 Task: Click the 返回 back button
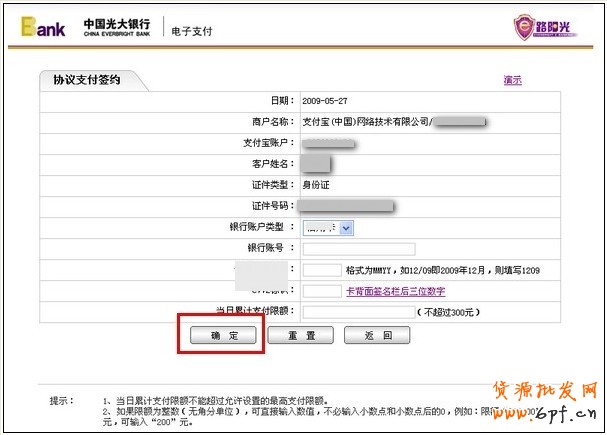(376, 336)
